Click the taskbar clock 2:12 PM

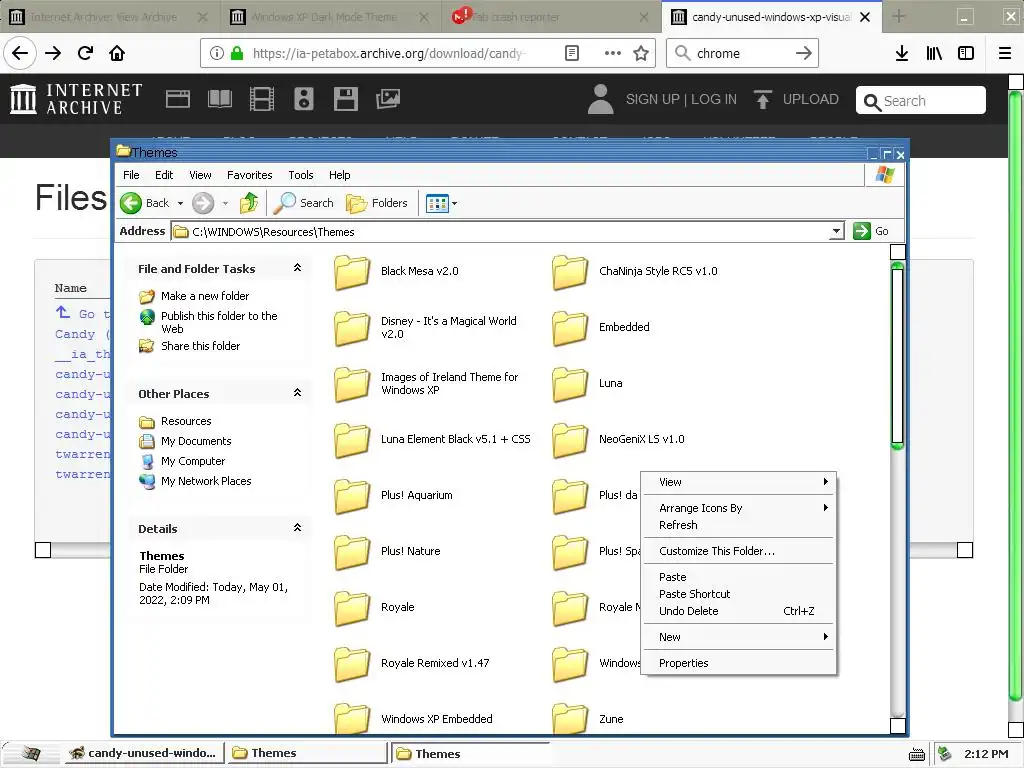click(986, 754)
